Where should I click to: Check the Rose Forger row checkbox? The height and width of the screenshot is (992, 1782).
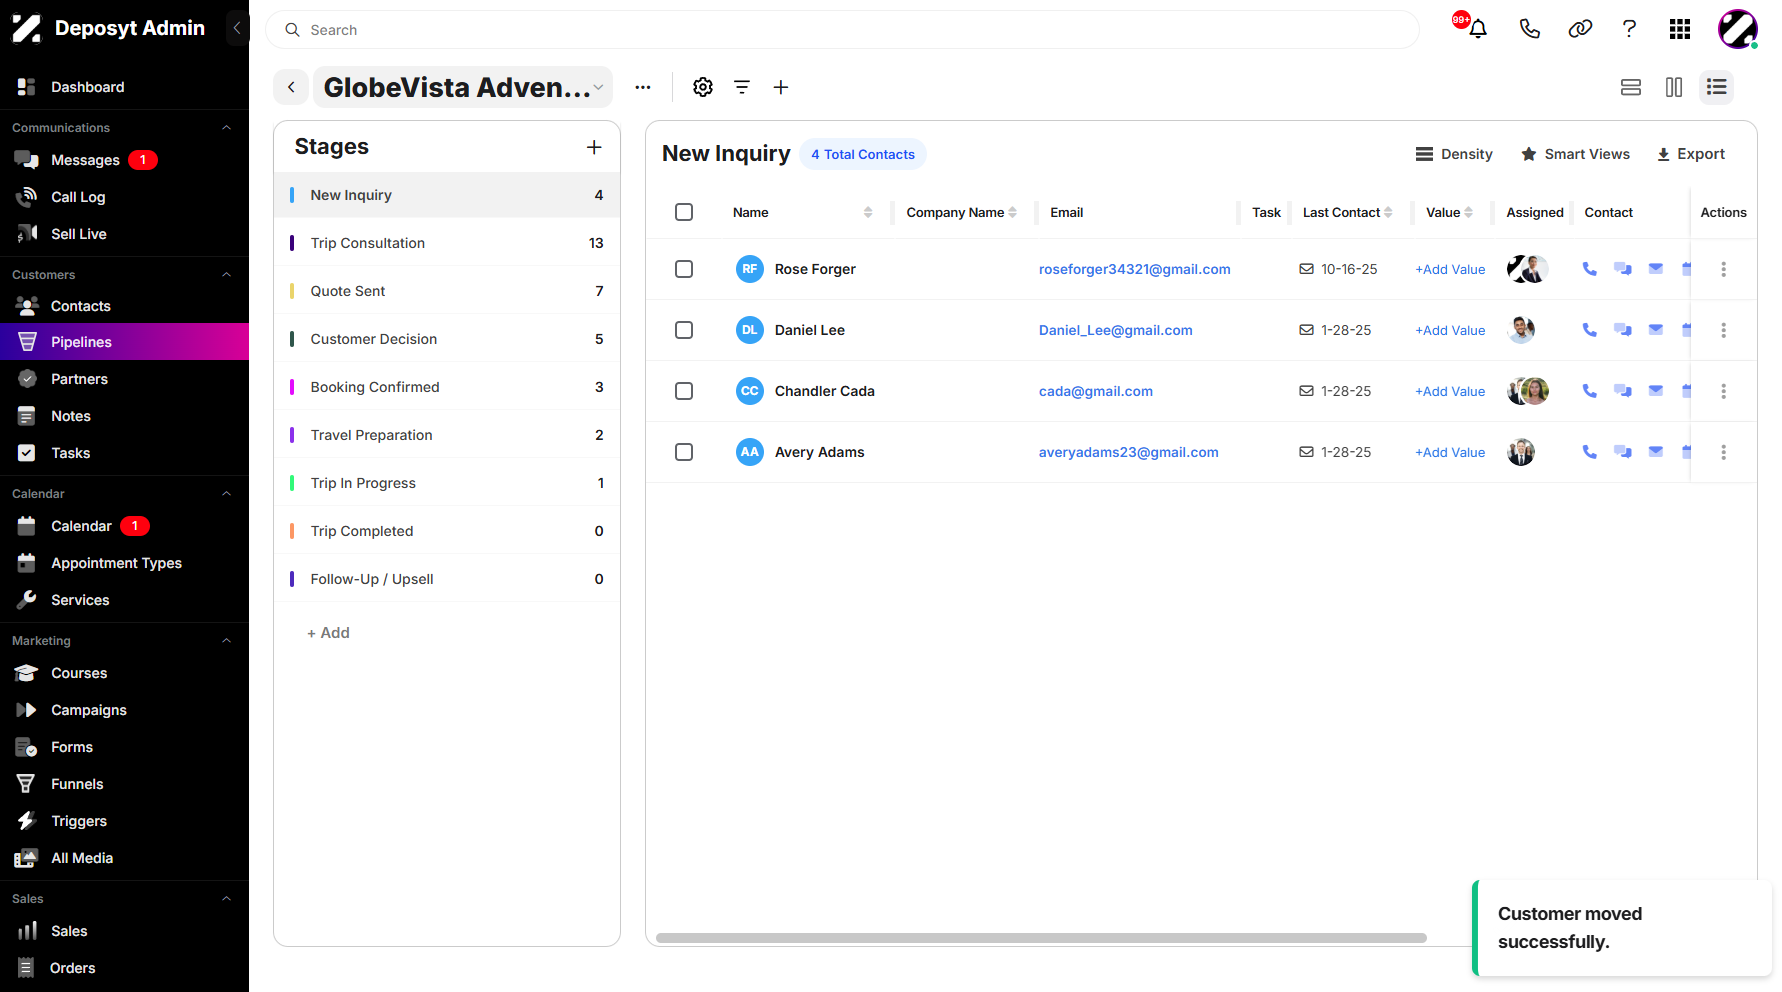pos(684,269)
